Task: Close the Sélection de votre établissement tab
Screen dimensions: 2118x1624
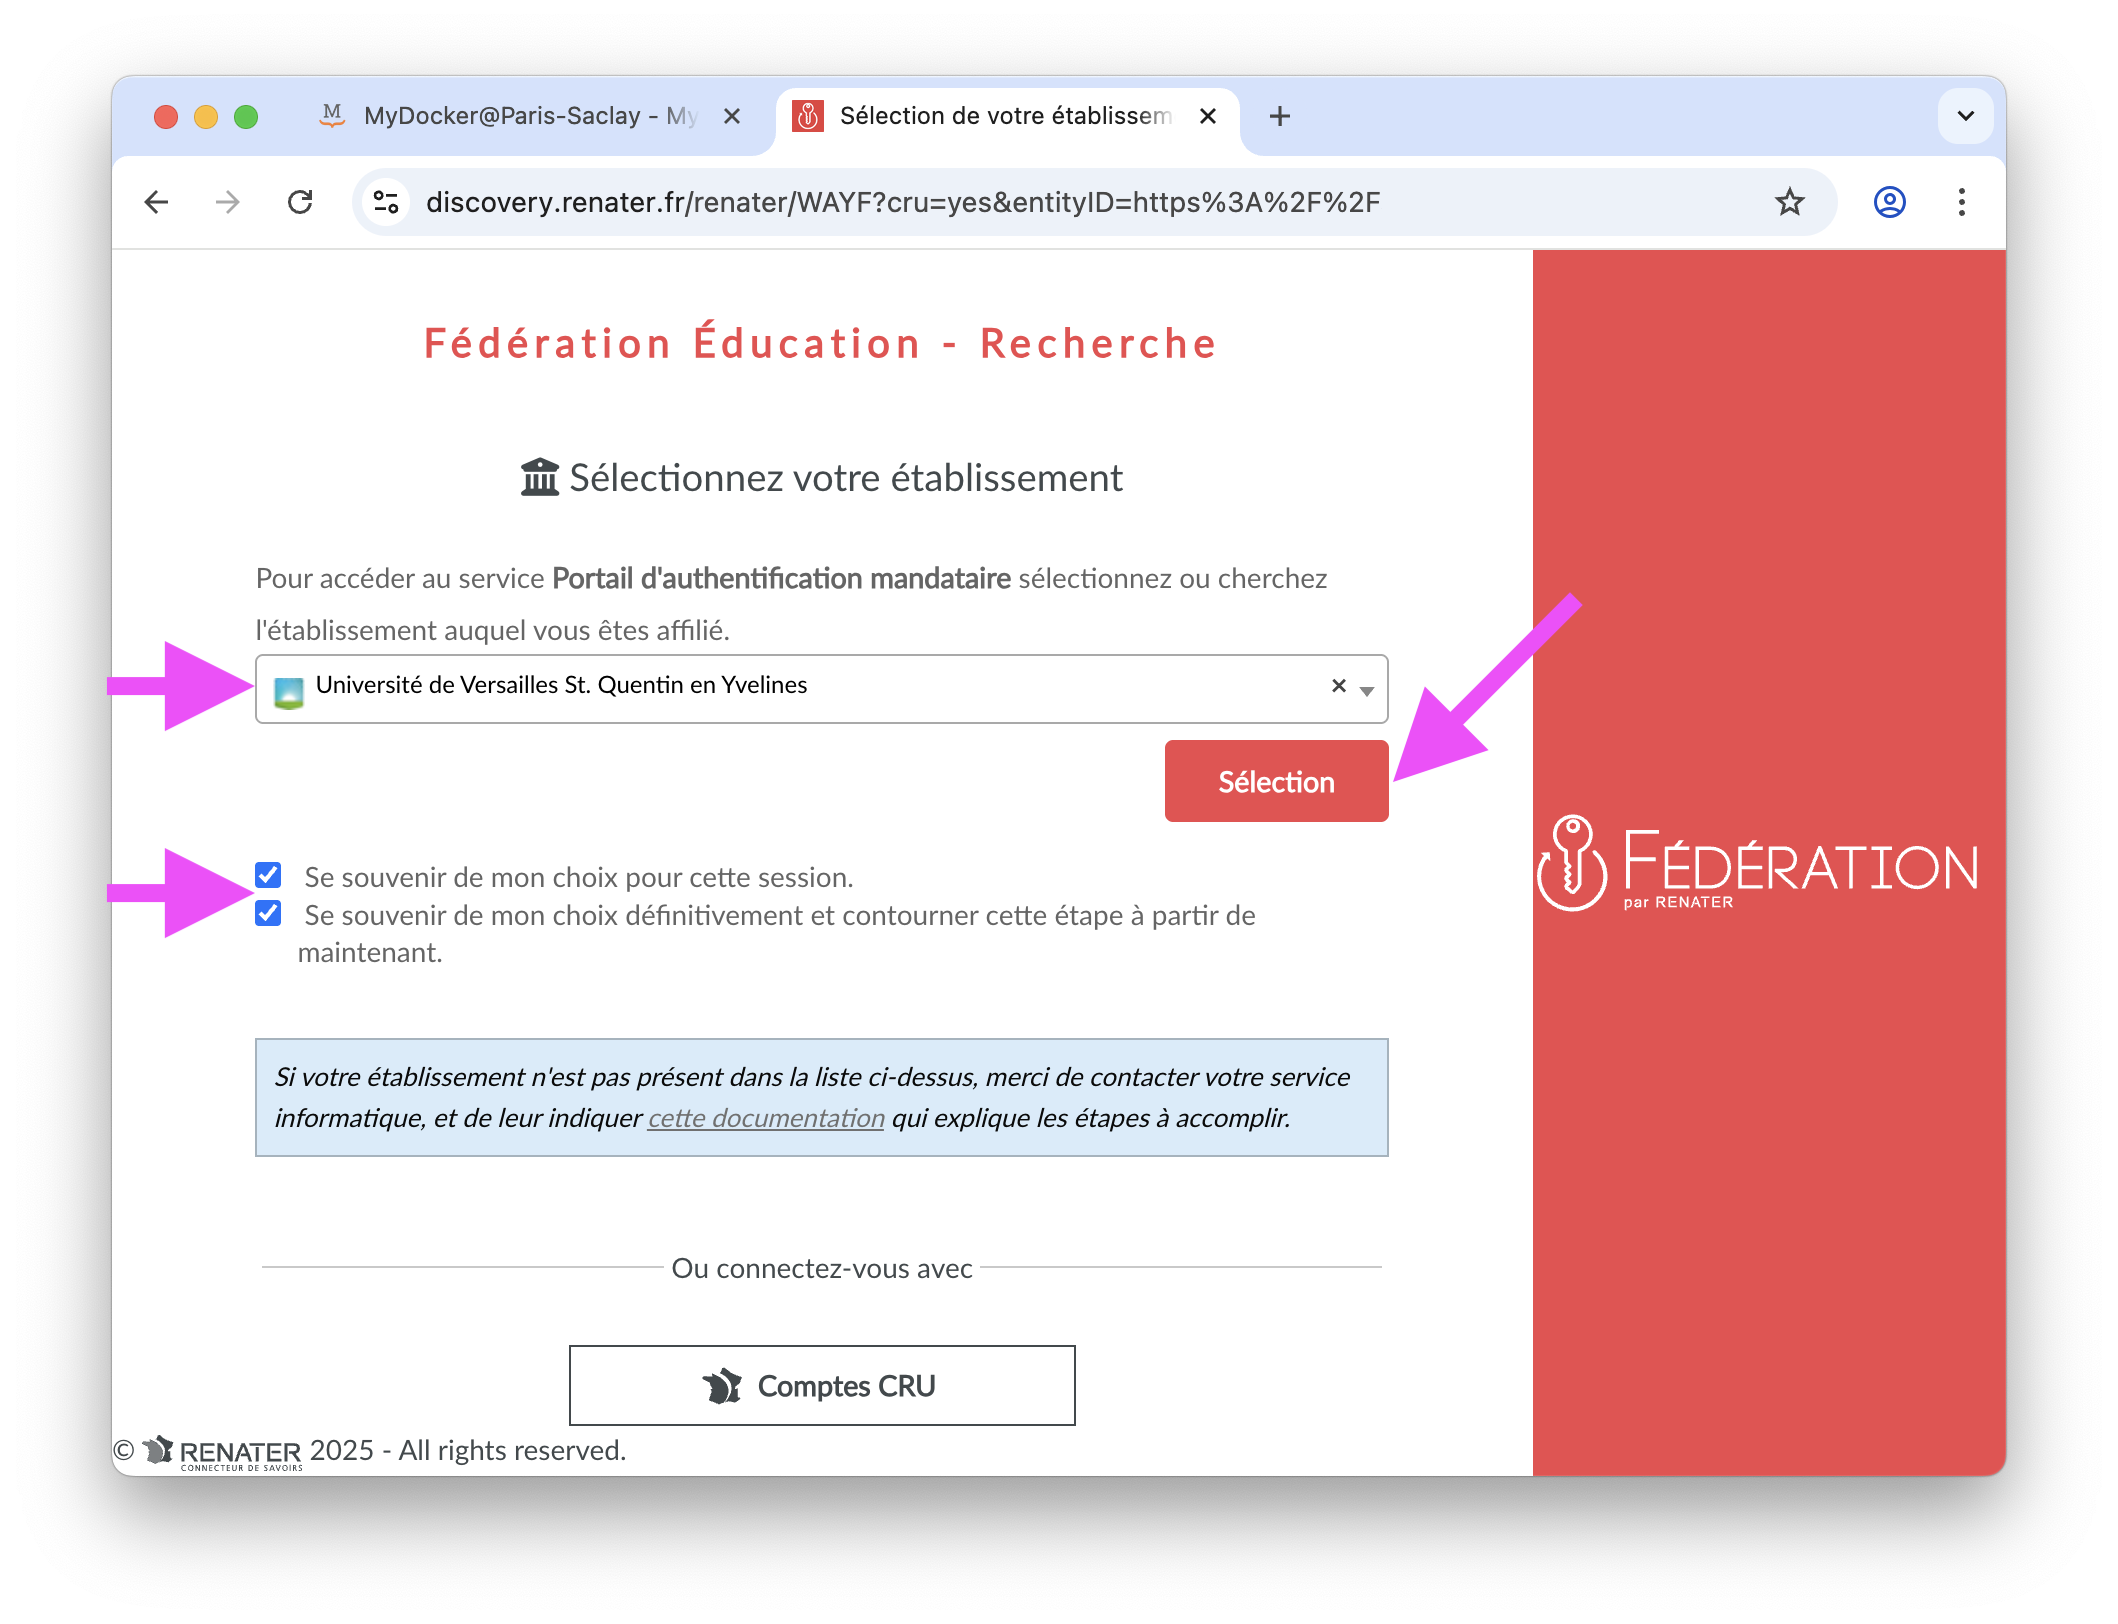Action: click(1207, 116)
